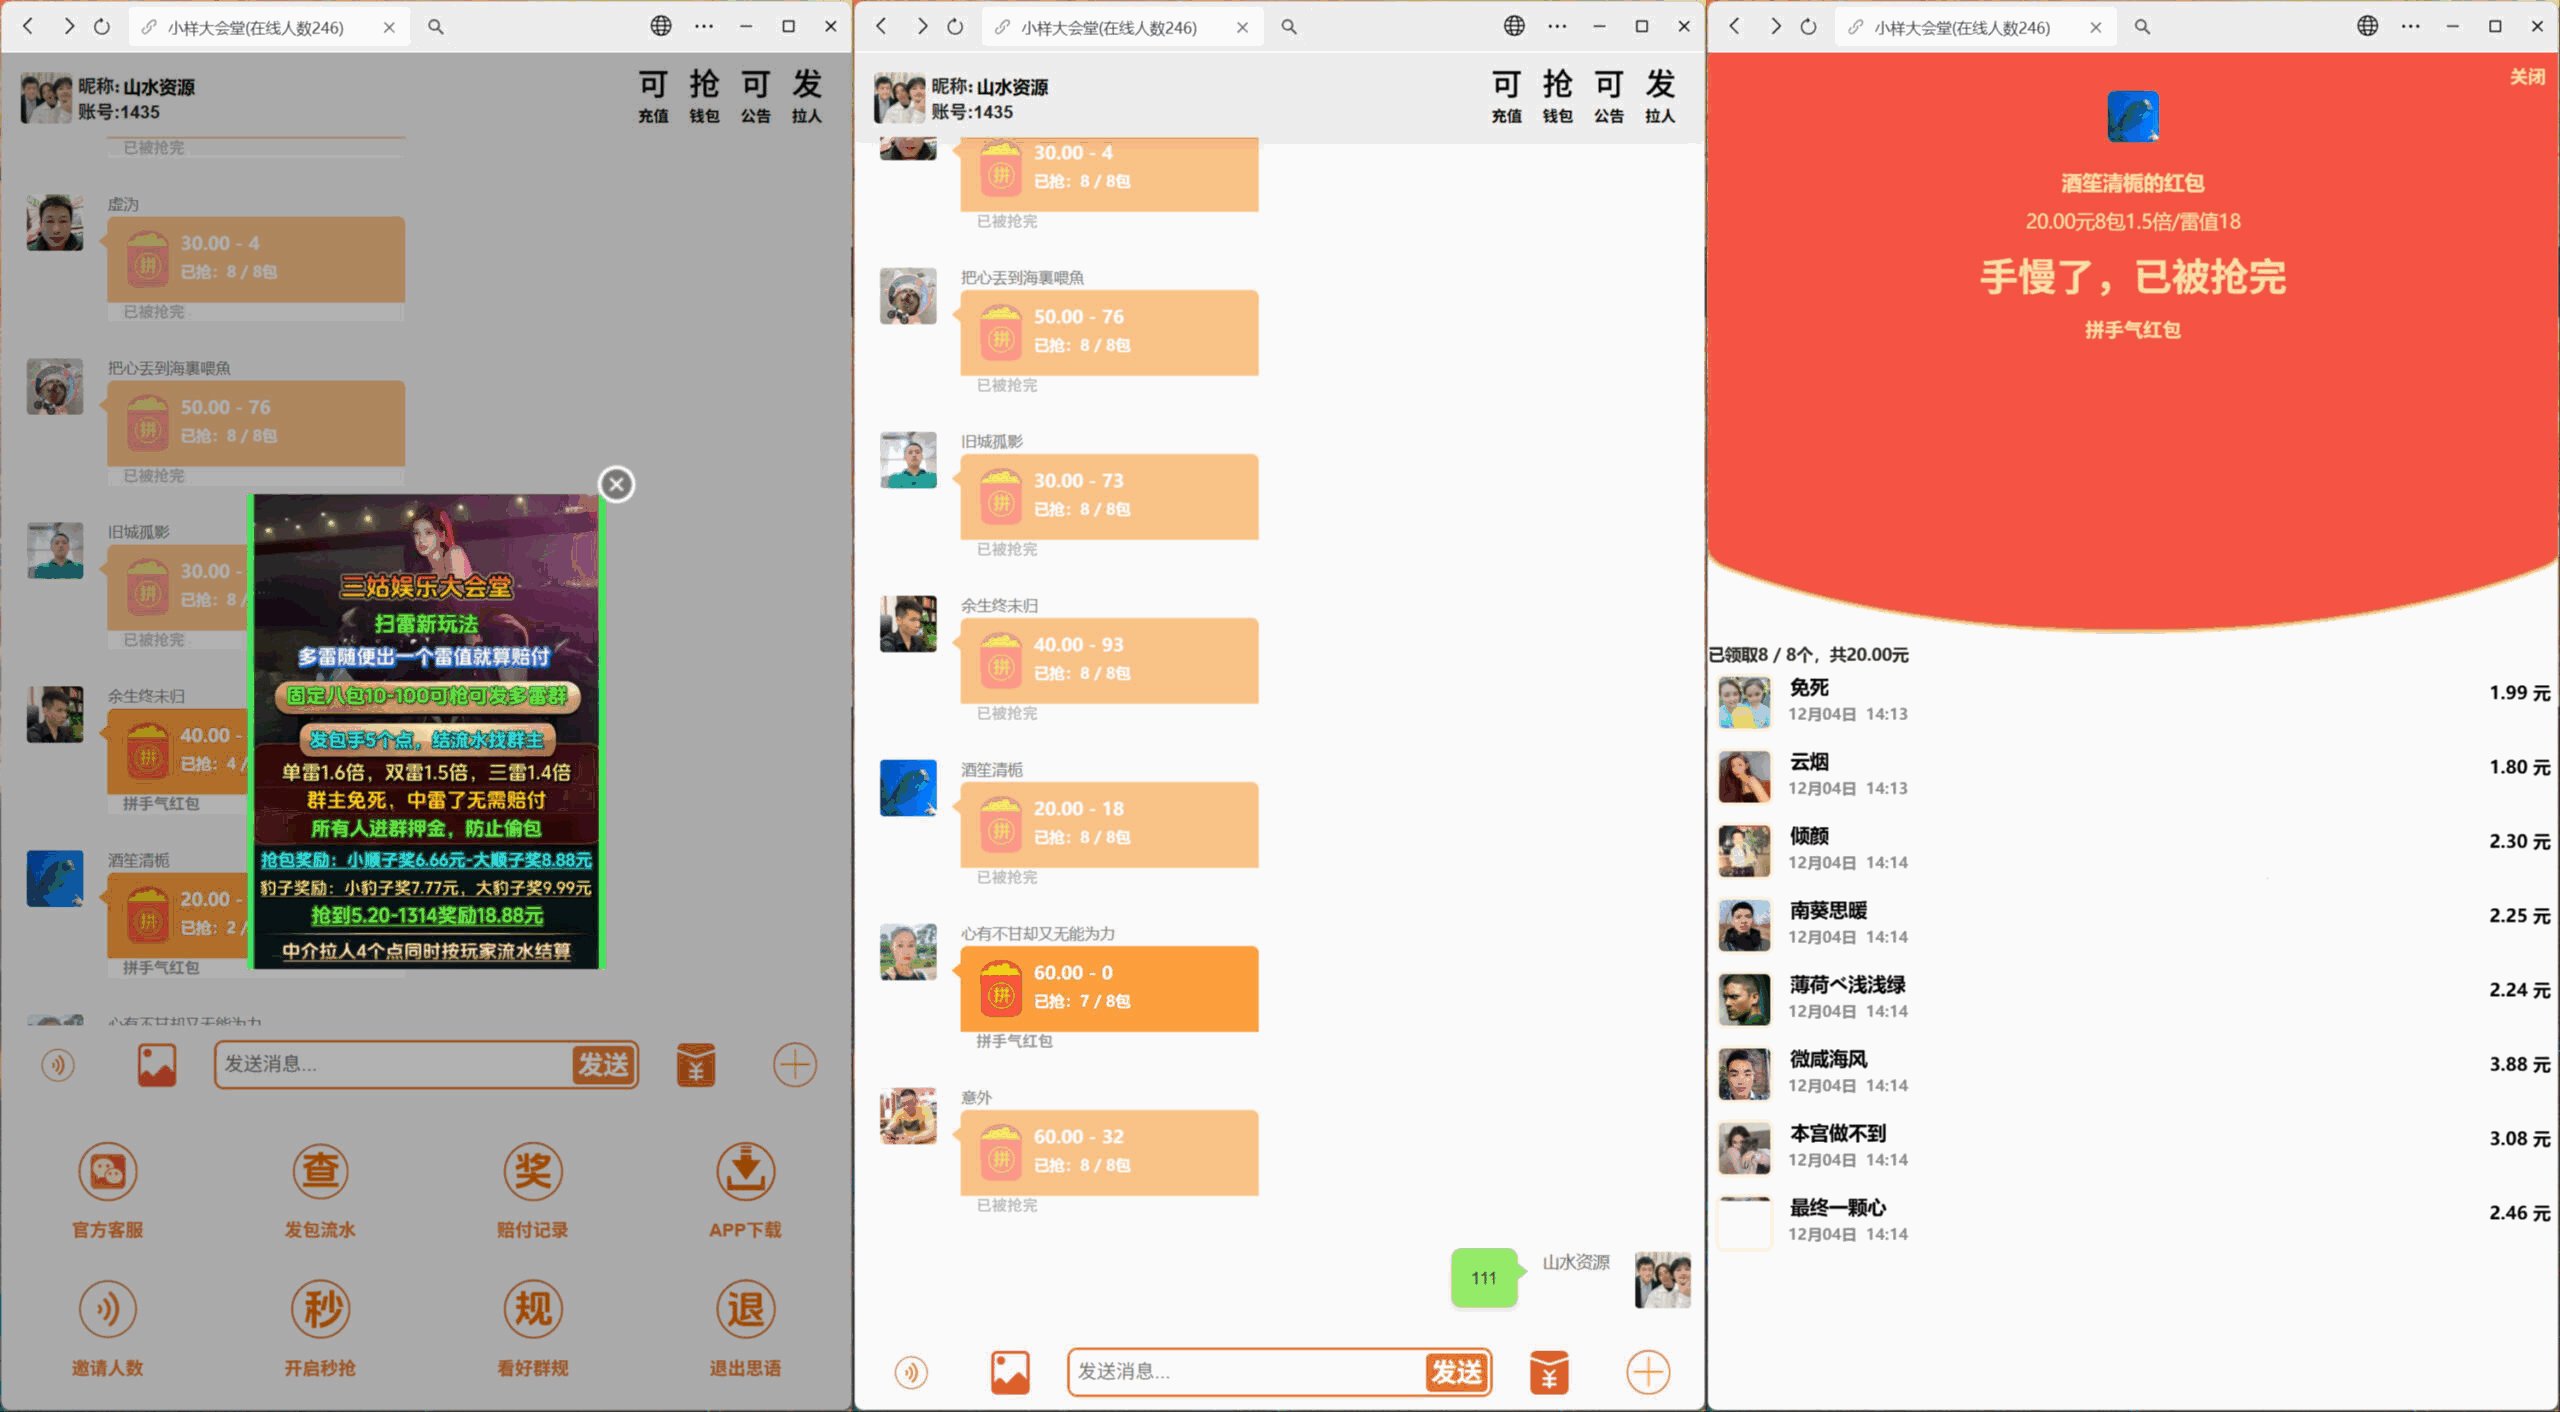Click the plus icon in the chat bar
The height and width of the screenshot is (1412, 2560).
pos(793,1064)
